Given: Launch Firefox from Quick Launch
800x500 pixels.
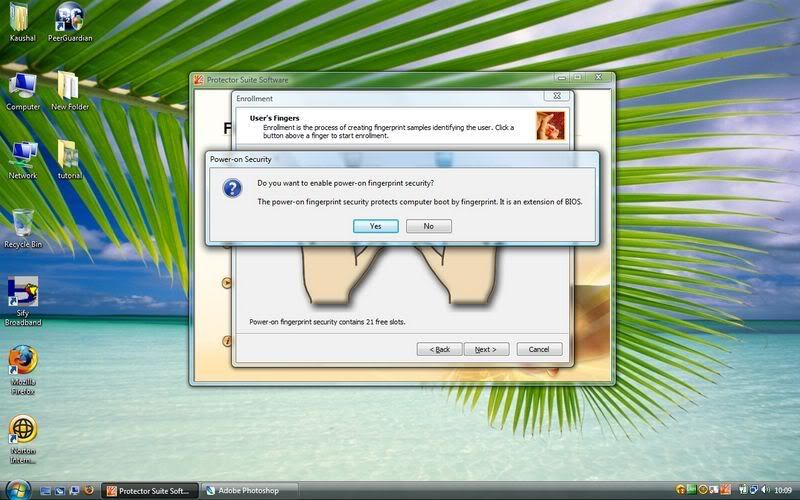Looking at the screenshot, I should click(89, 491).
